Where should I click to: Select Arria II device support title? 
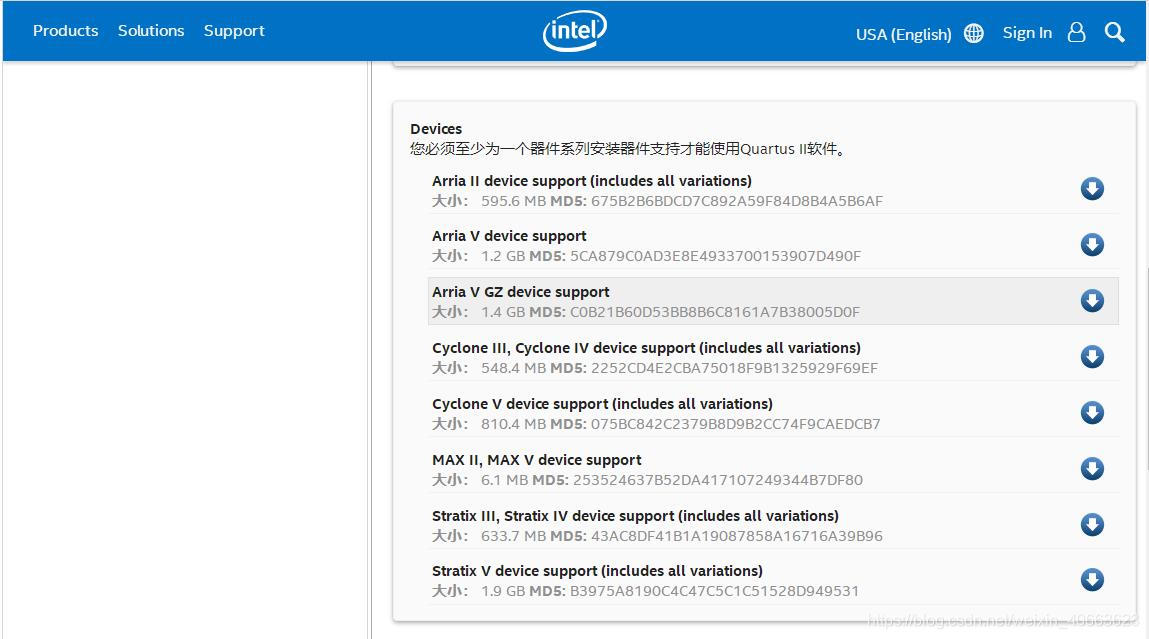click(x=591, y=181)
